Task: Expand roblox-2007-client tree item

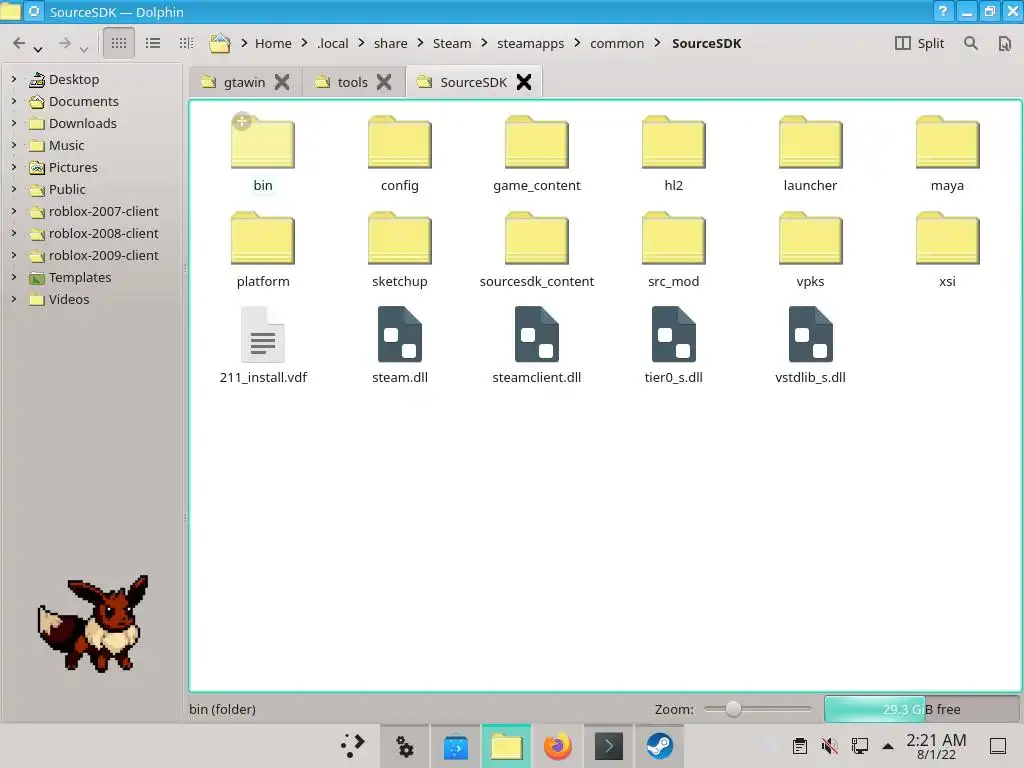Action: coord(14,211)
